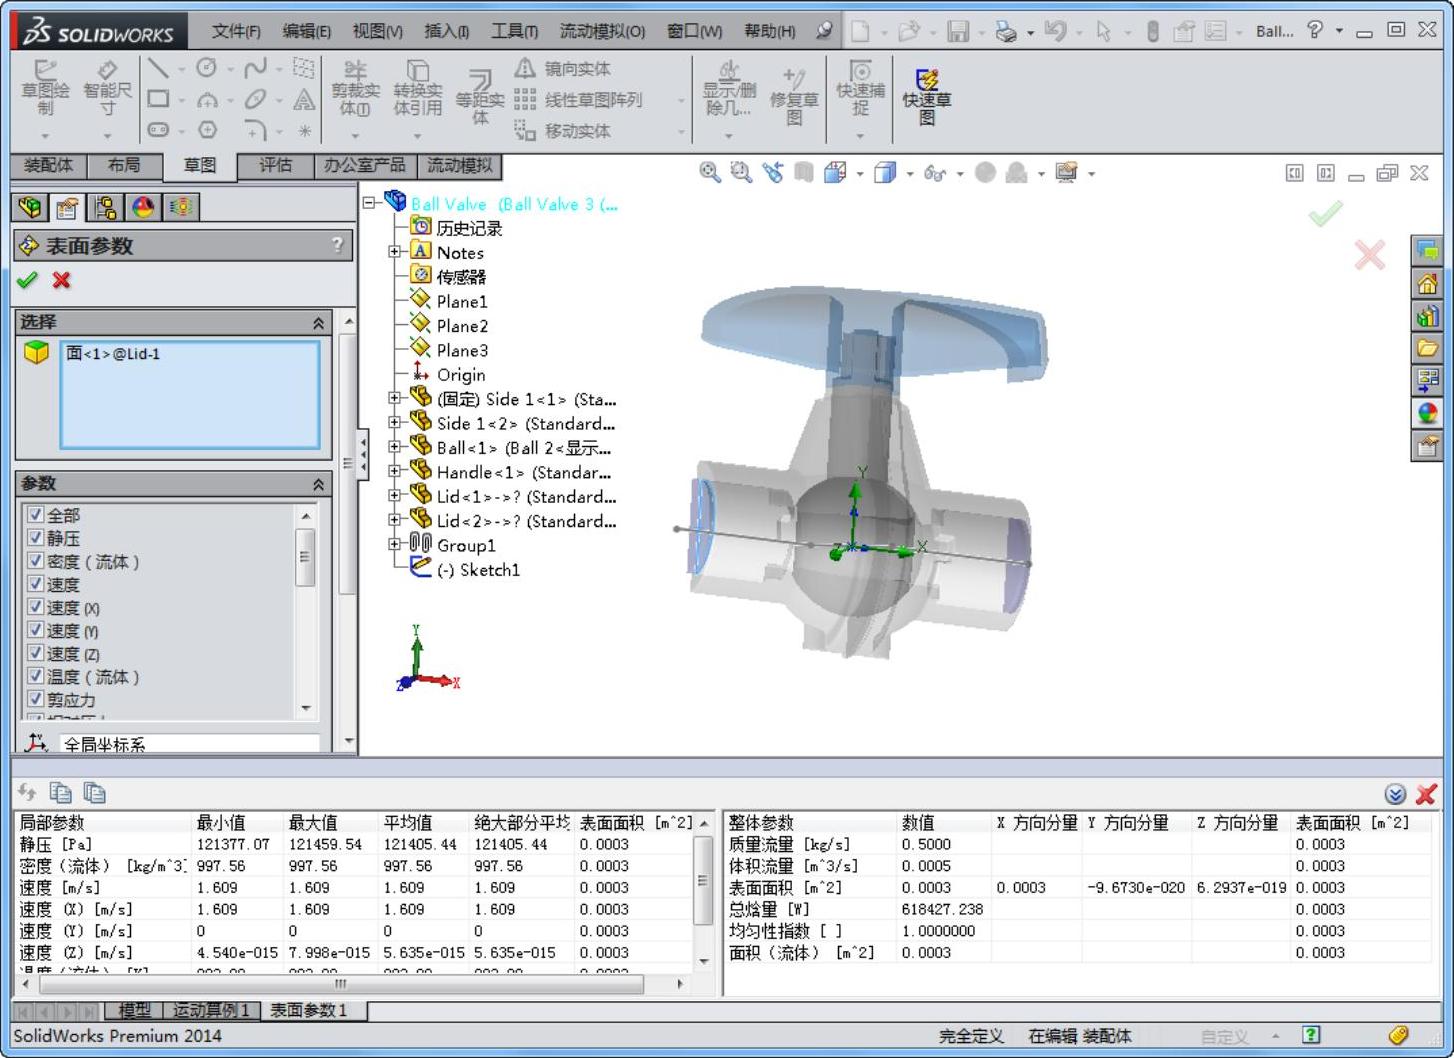Click the Quick Snaps (快速捕捉) tool
Viewport: 1454px width, 1058px height.
point(860,88)
